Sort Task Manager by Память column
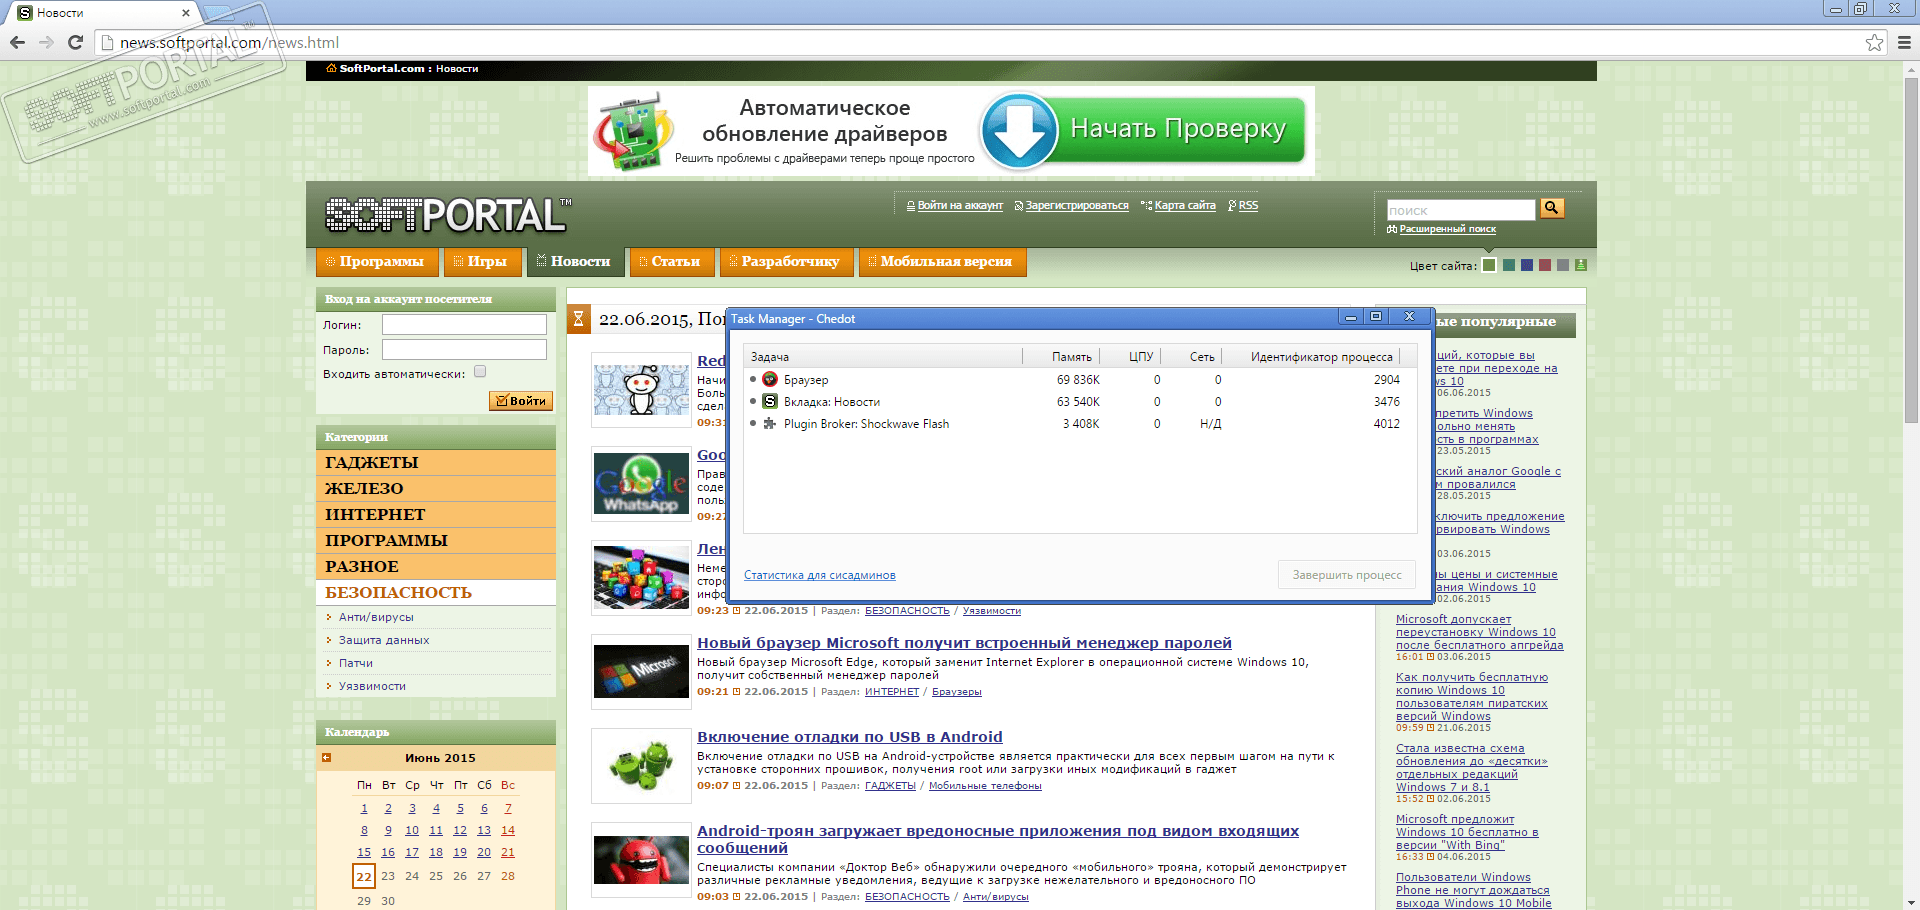This screenshot has width=1920, height=910. 1062,357
